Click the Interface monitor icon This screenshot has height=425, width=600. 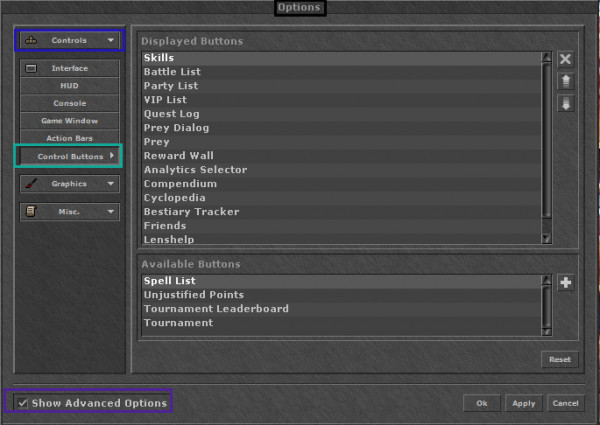point(31,68)
